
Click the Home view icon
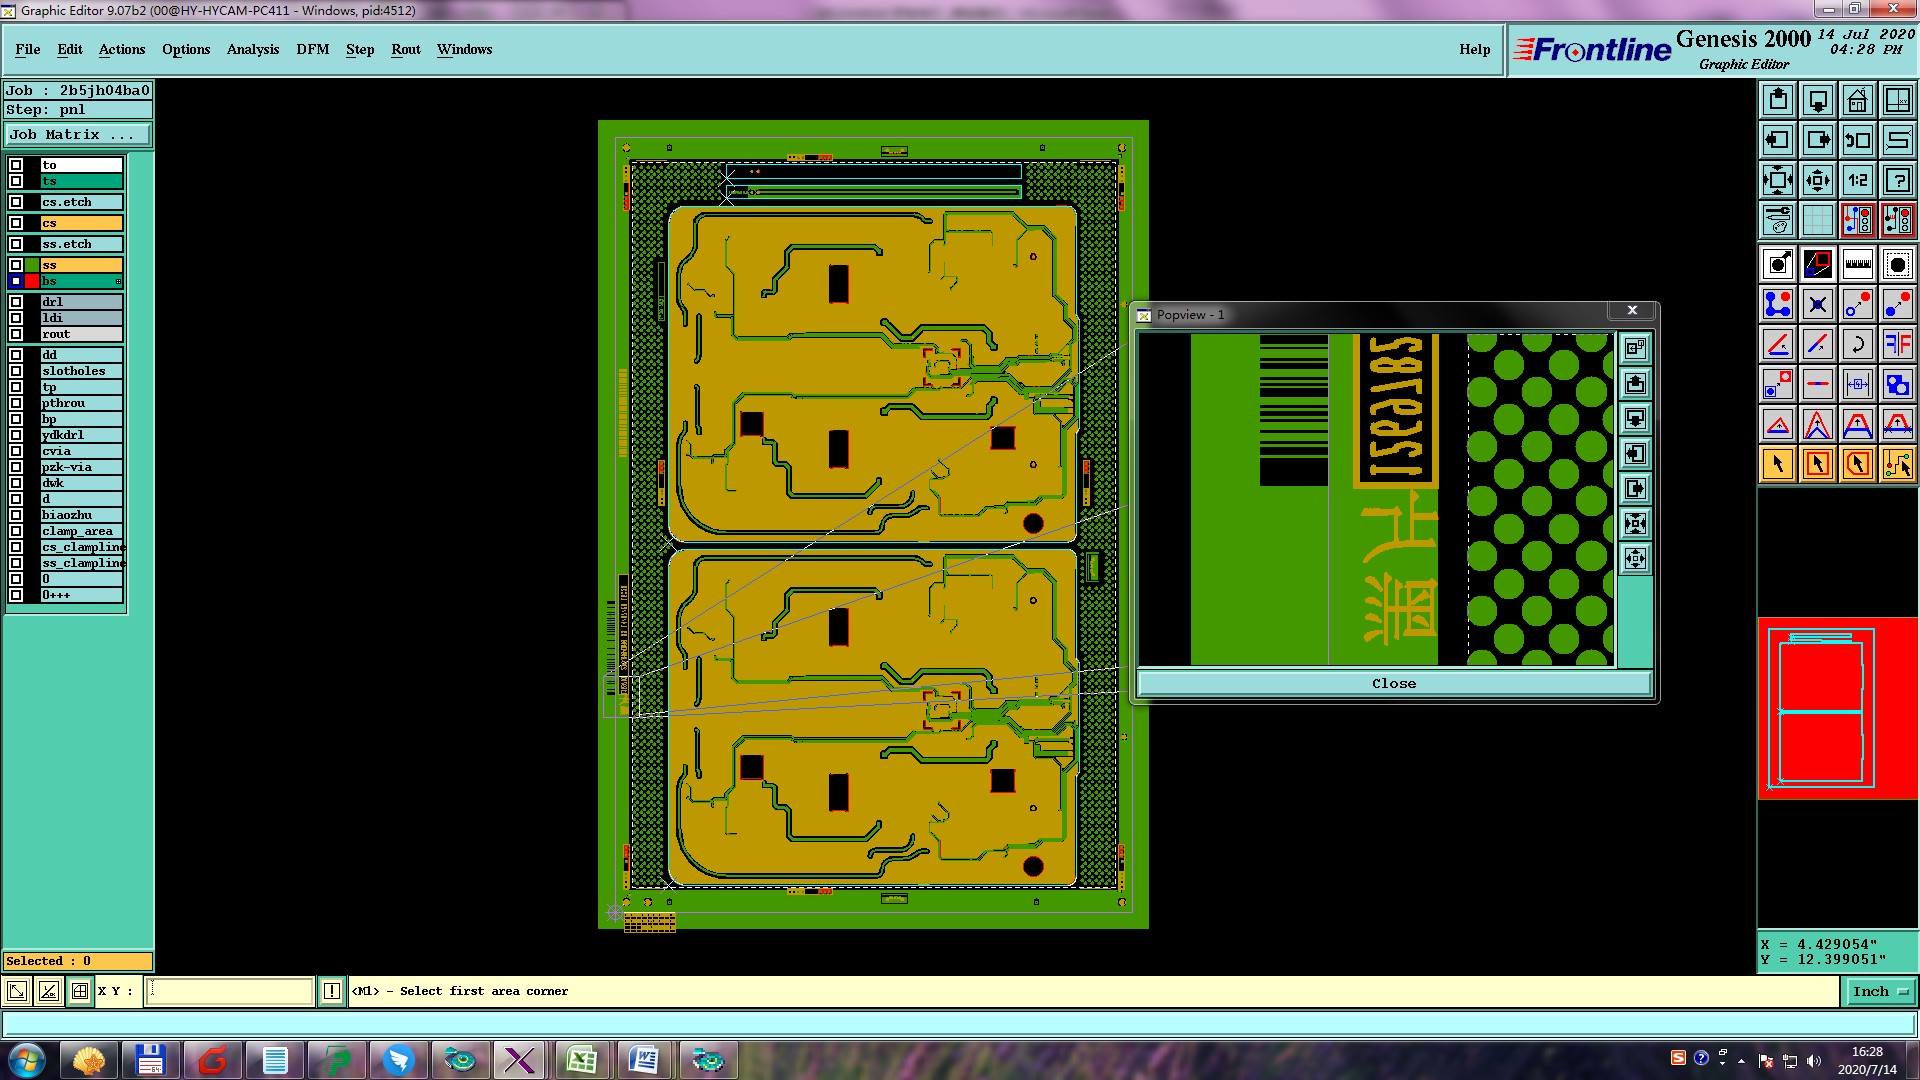[x=1857, y=100]
